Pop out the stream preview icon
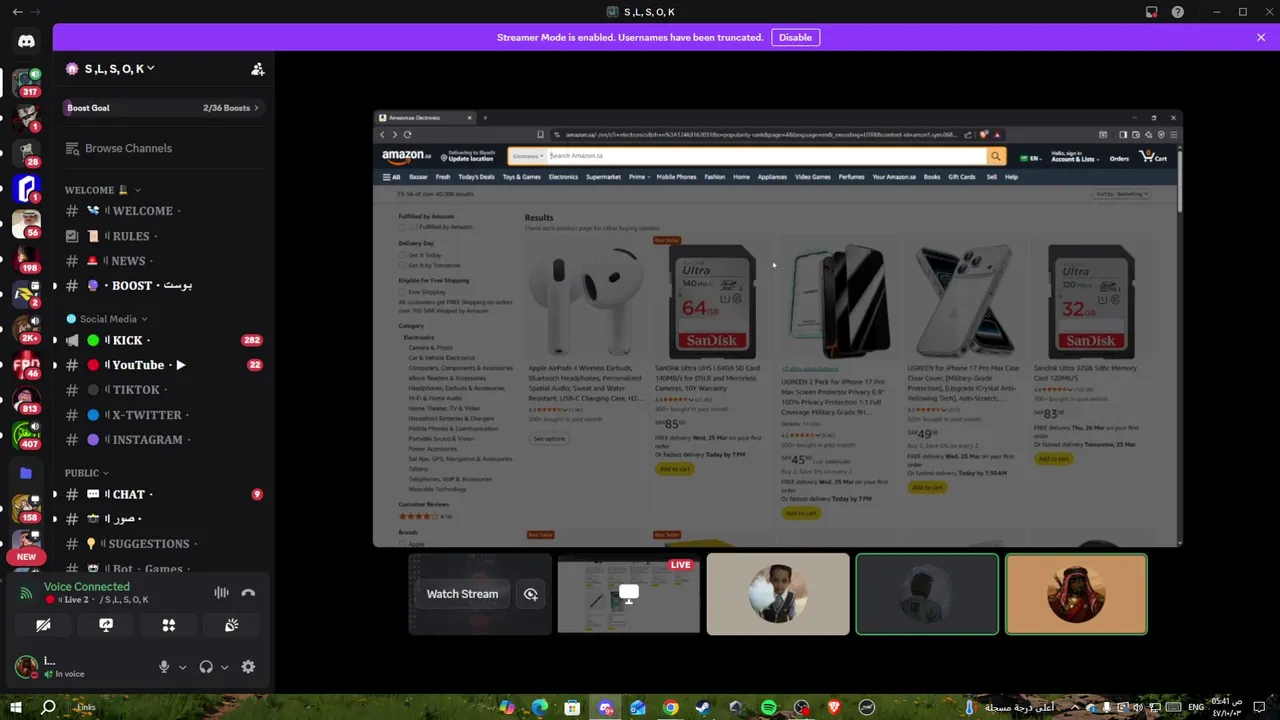The height and width of the screenshot is (720, 1280). 531,594
